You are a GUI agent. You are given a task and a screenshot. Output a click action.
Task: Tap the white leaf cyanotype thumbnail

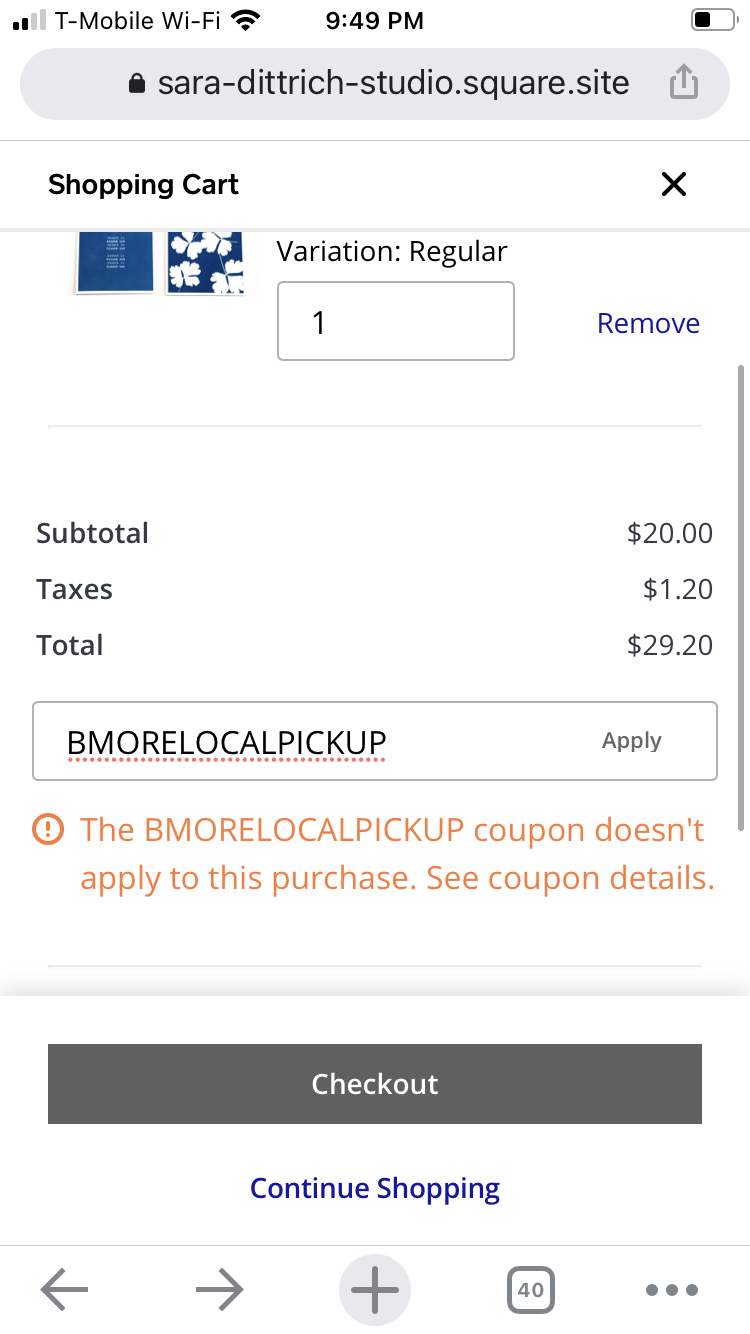click(205, 263)
